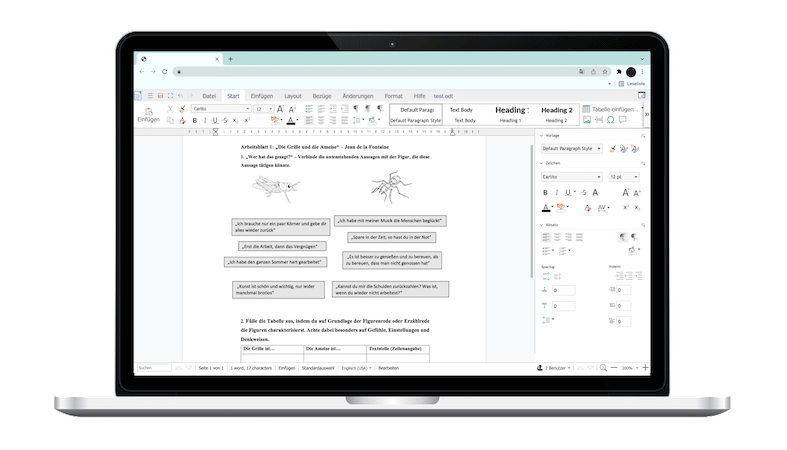Image resolution: width=787 pixels, height=450 pixels.
Task: Collapse the Vorlage sidebar section
Action: point(542,135)
